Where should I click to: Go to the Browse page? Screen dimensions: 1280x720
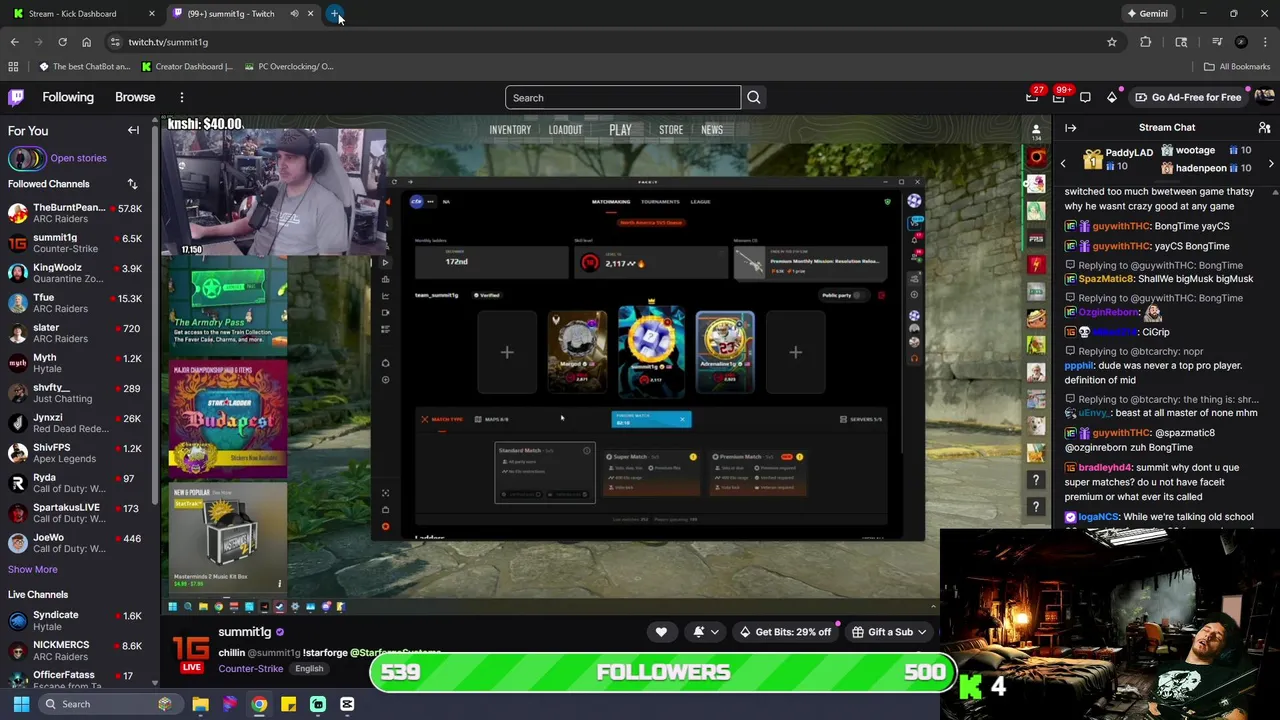[x=135, y=97]
